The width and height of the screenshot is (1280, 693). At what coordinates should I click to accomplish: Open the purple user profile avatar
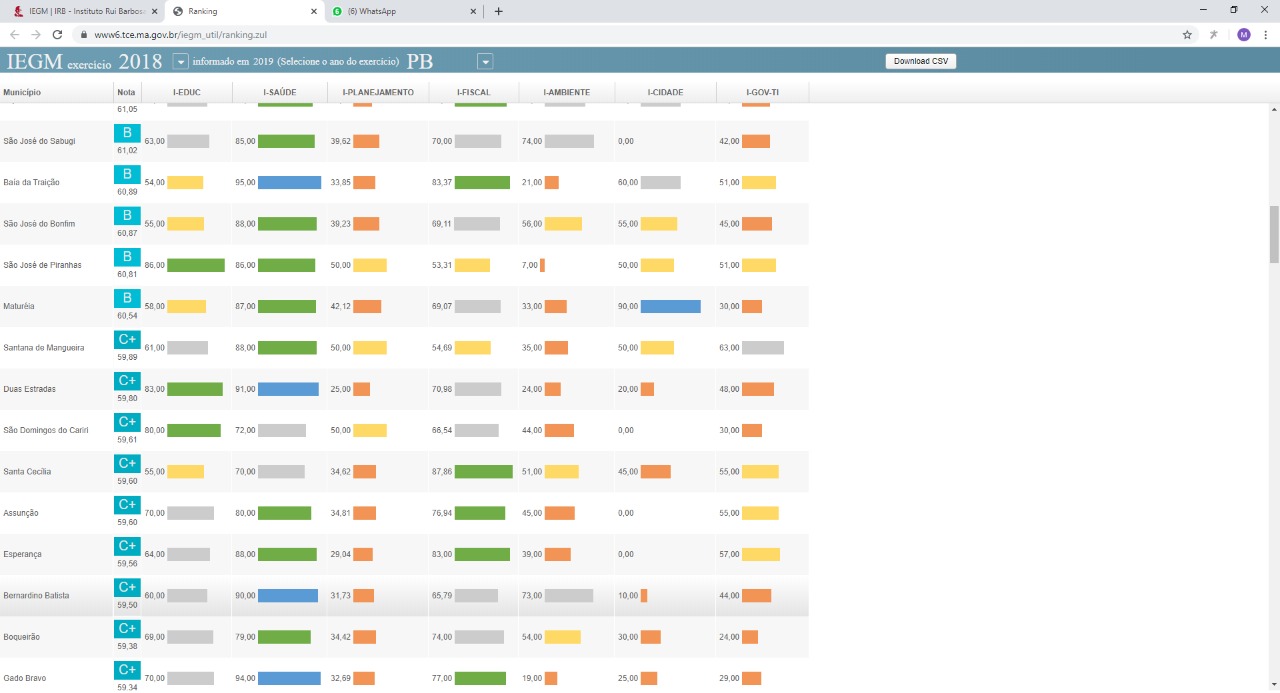pyautogui.click(x=1243, y=34)
